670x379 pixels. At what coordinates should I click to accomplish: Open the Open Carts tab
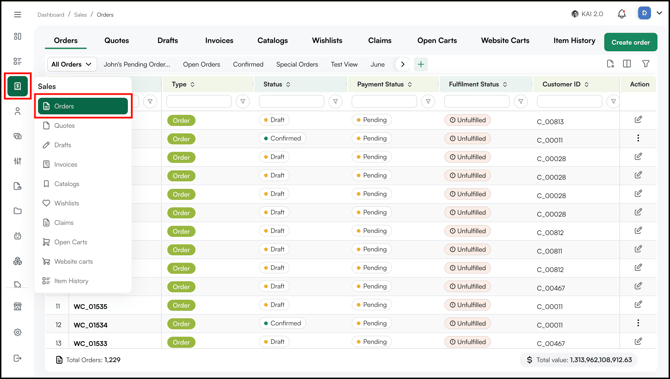(x=437, y=41)
